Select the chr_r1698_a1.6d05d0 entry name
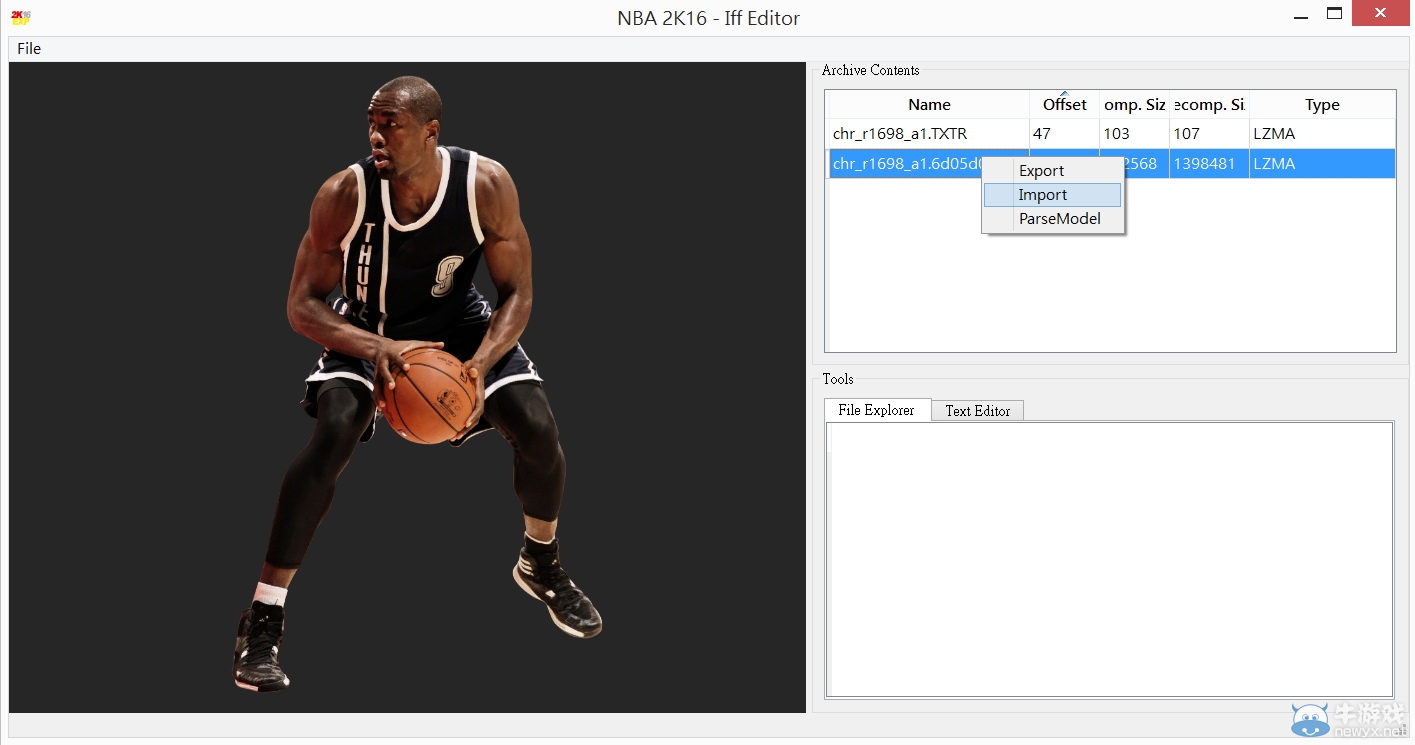1415x745 pixels. 908,164
